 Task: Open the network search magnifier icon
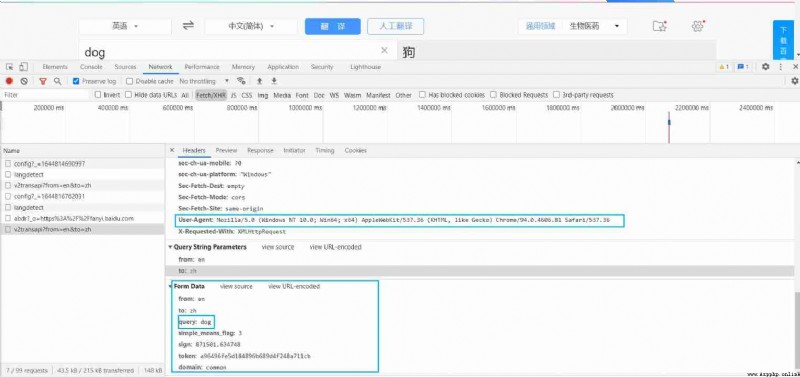click(58, 81)
